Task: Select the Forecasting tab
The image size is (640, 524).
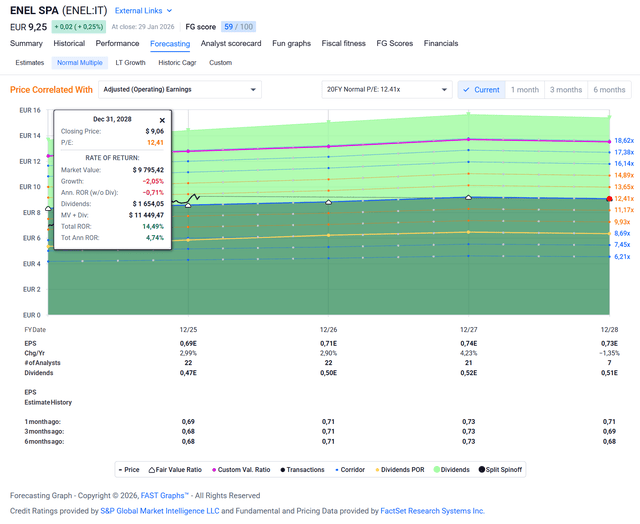Action: pyautogui.click(x=170, y=44)
